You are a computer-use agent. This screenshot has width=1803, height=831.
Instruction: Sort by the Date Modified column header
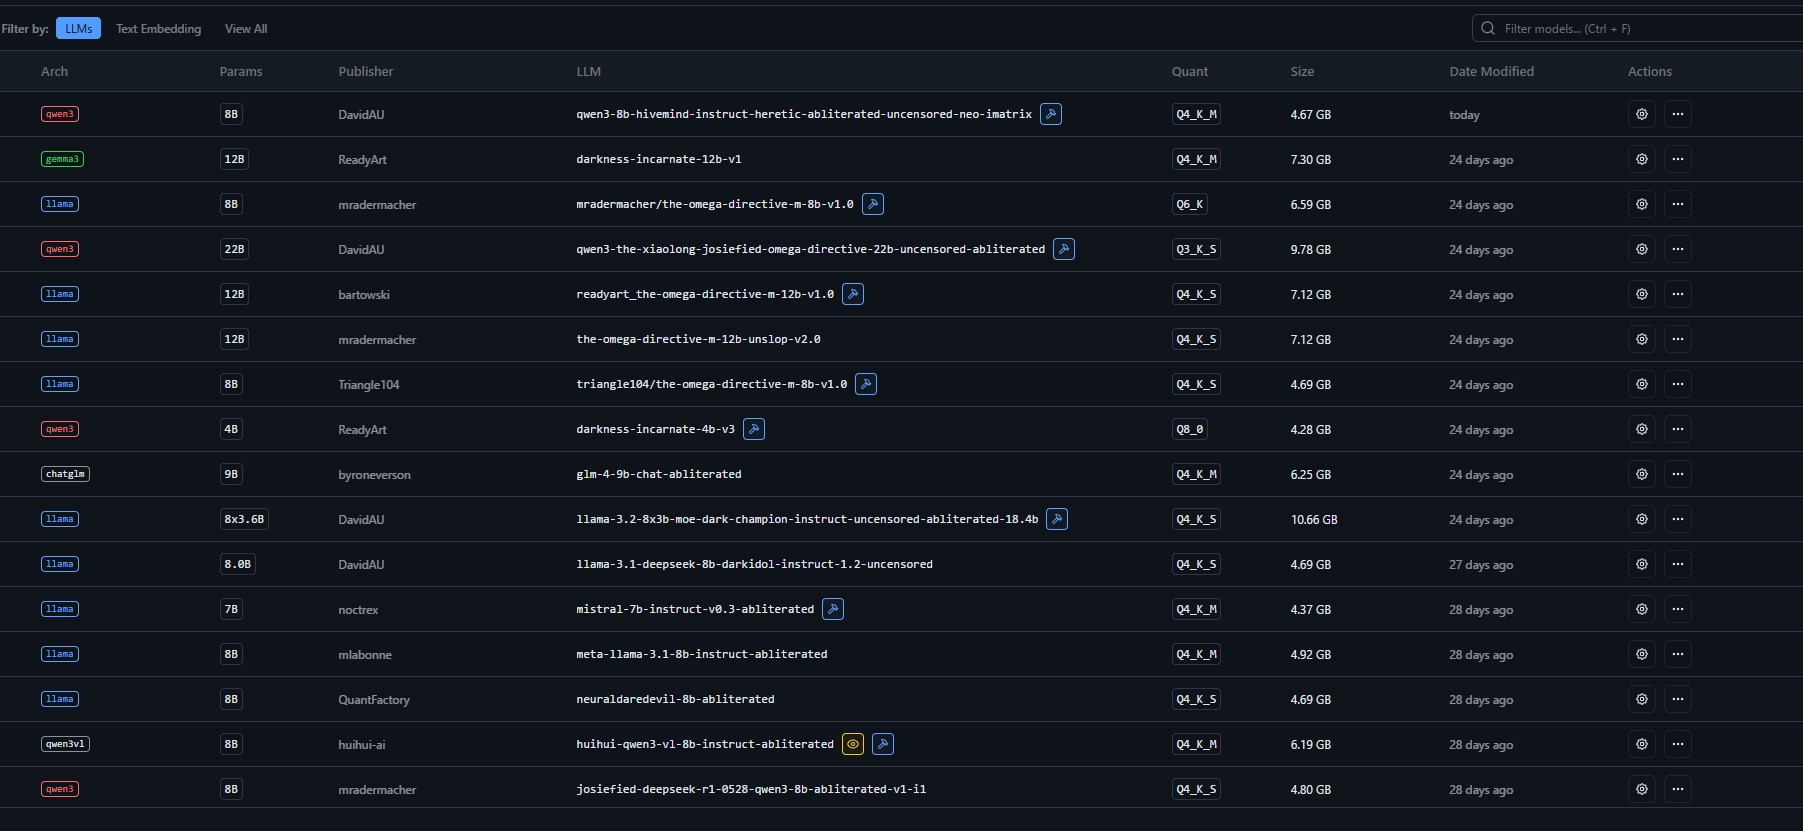(1491, 71)
